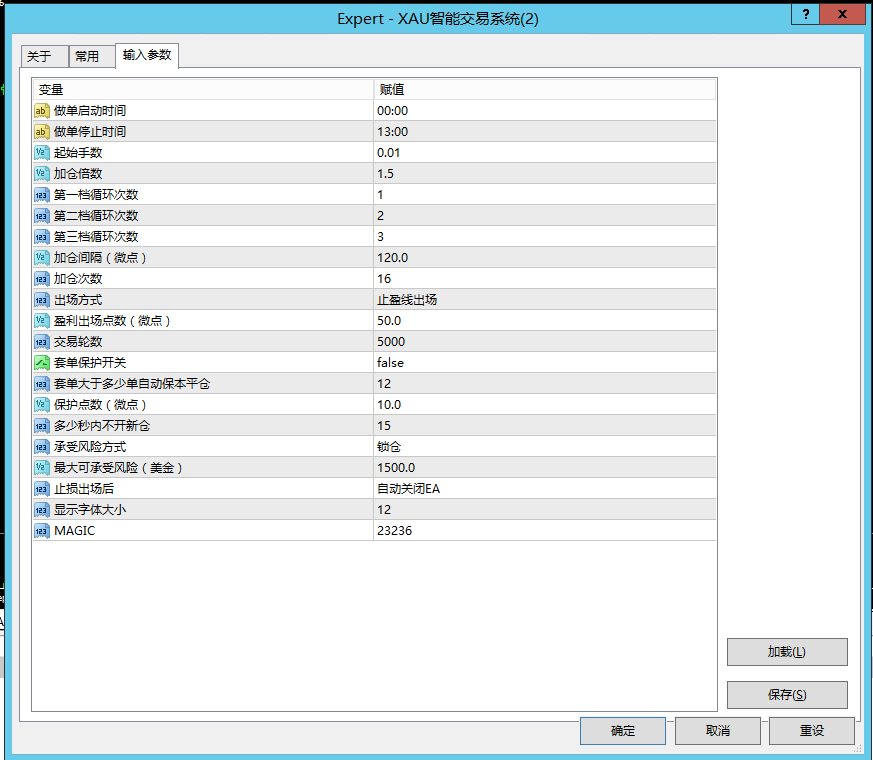Confirm the dialog with the 确定 button
Screen dimensions: 873x760
click(x=622, y=730)
